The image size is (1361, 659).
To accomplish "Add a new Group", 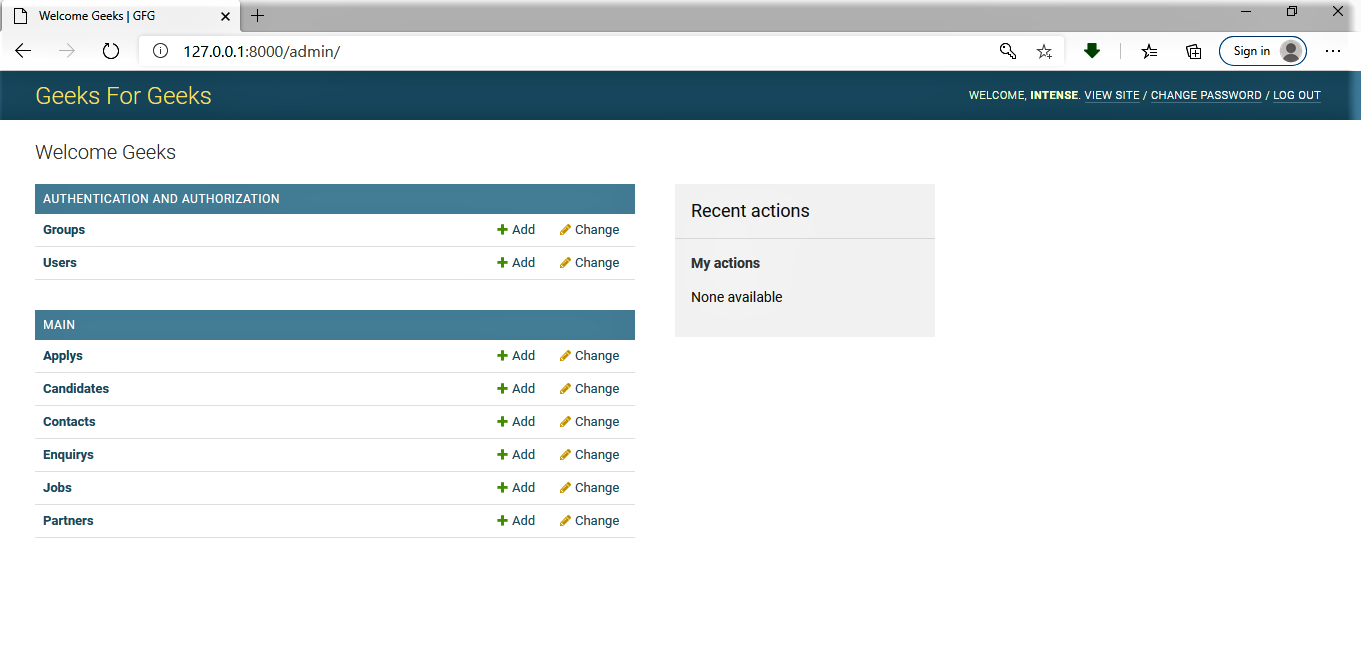I will click(516, 230).
